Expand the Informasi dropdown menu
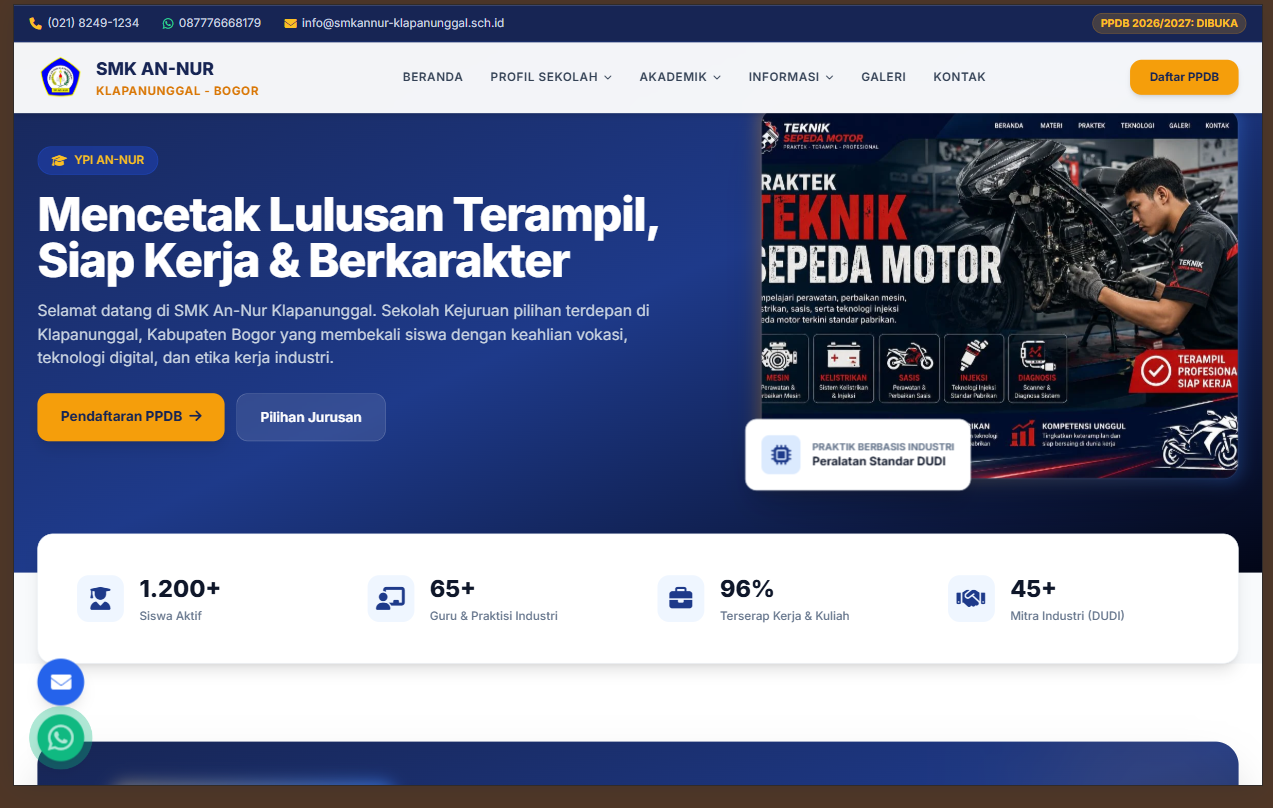This screenshot has width=1273, height=808. point(791,77)
